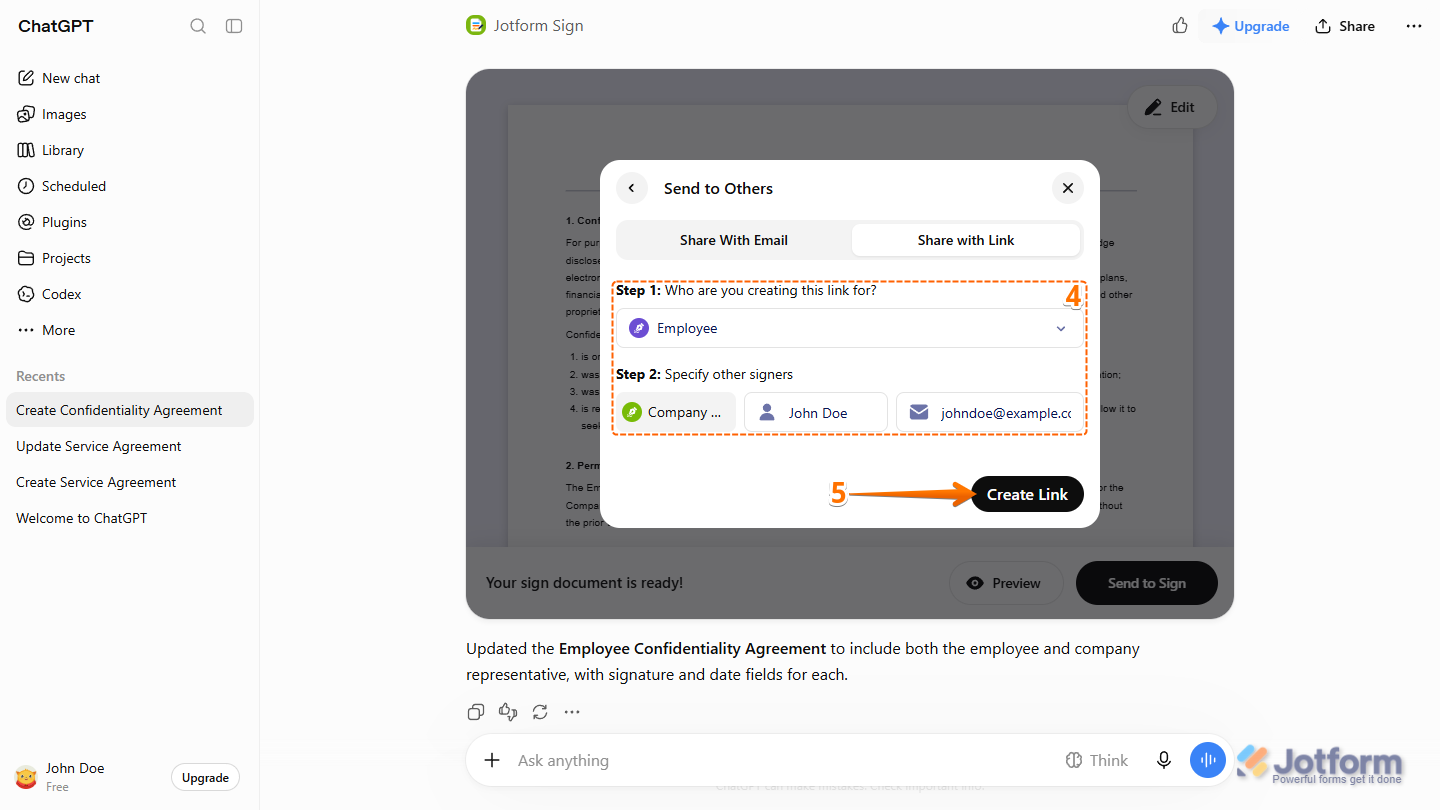Start voice mode with the blue waveform button
Screen dimensions: 1440x810
tap(1208, 760)
